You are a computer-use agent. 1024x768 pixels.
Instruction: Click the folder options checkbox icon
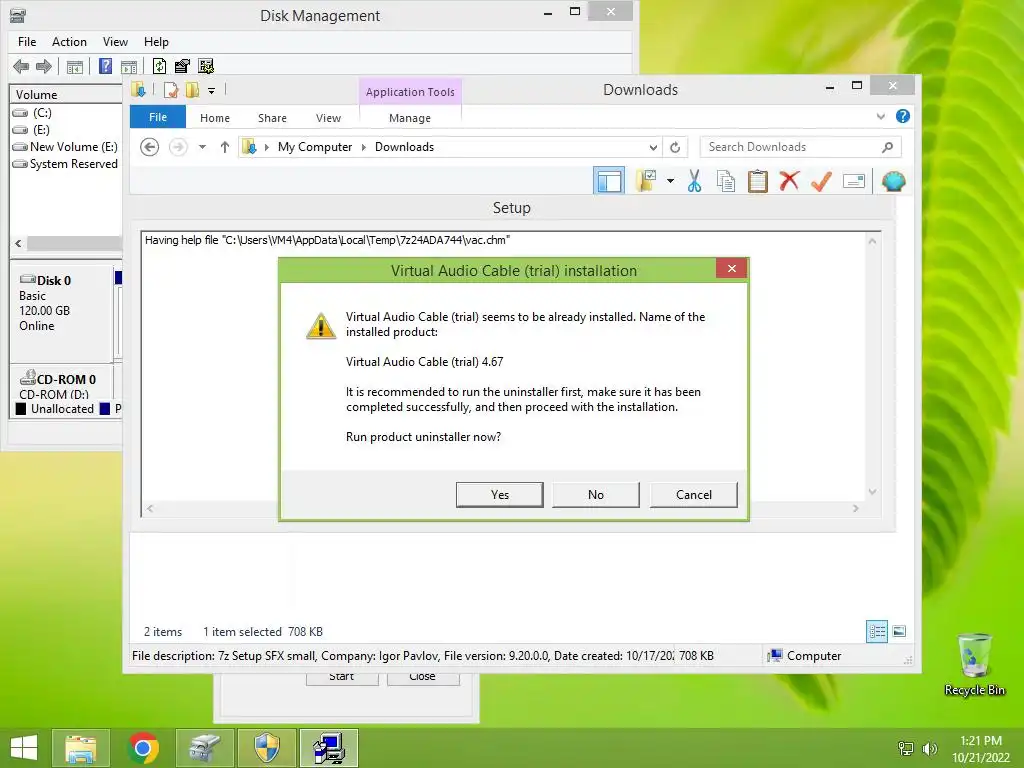point(646,181)
